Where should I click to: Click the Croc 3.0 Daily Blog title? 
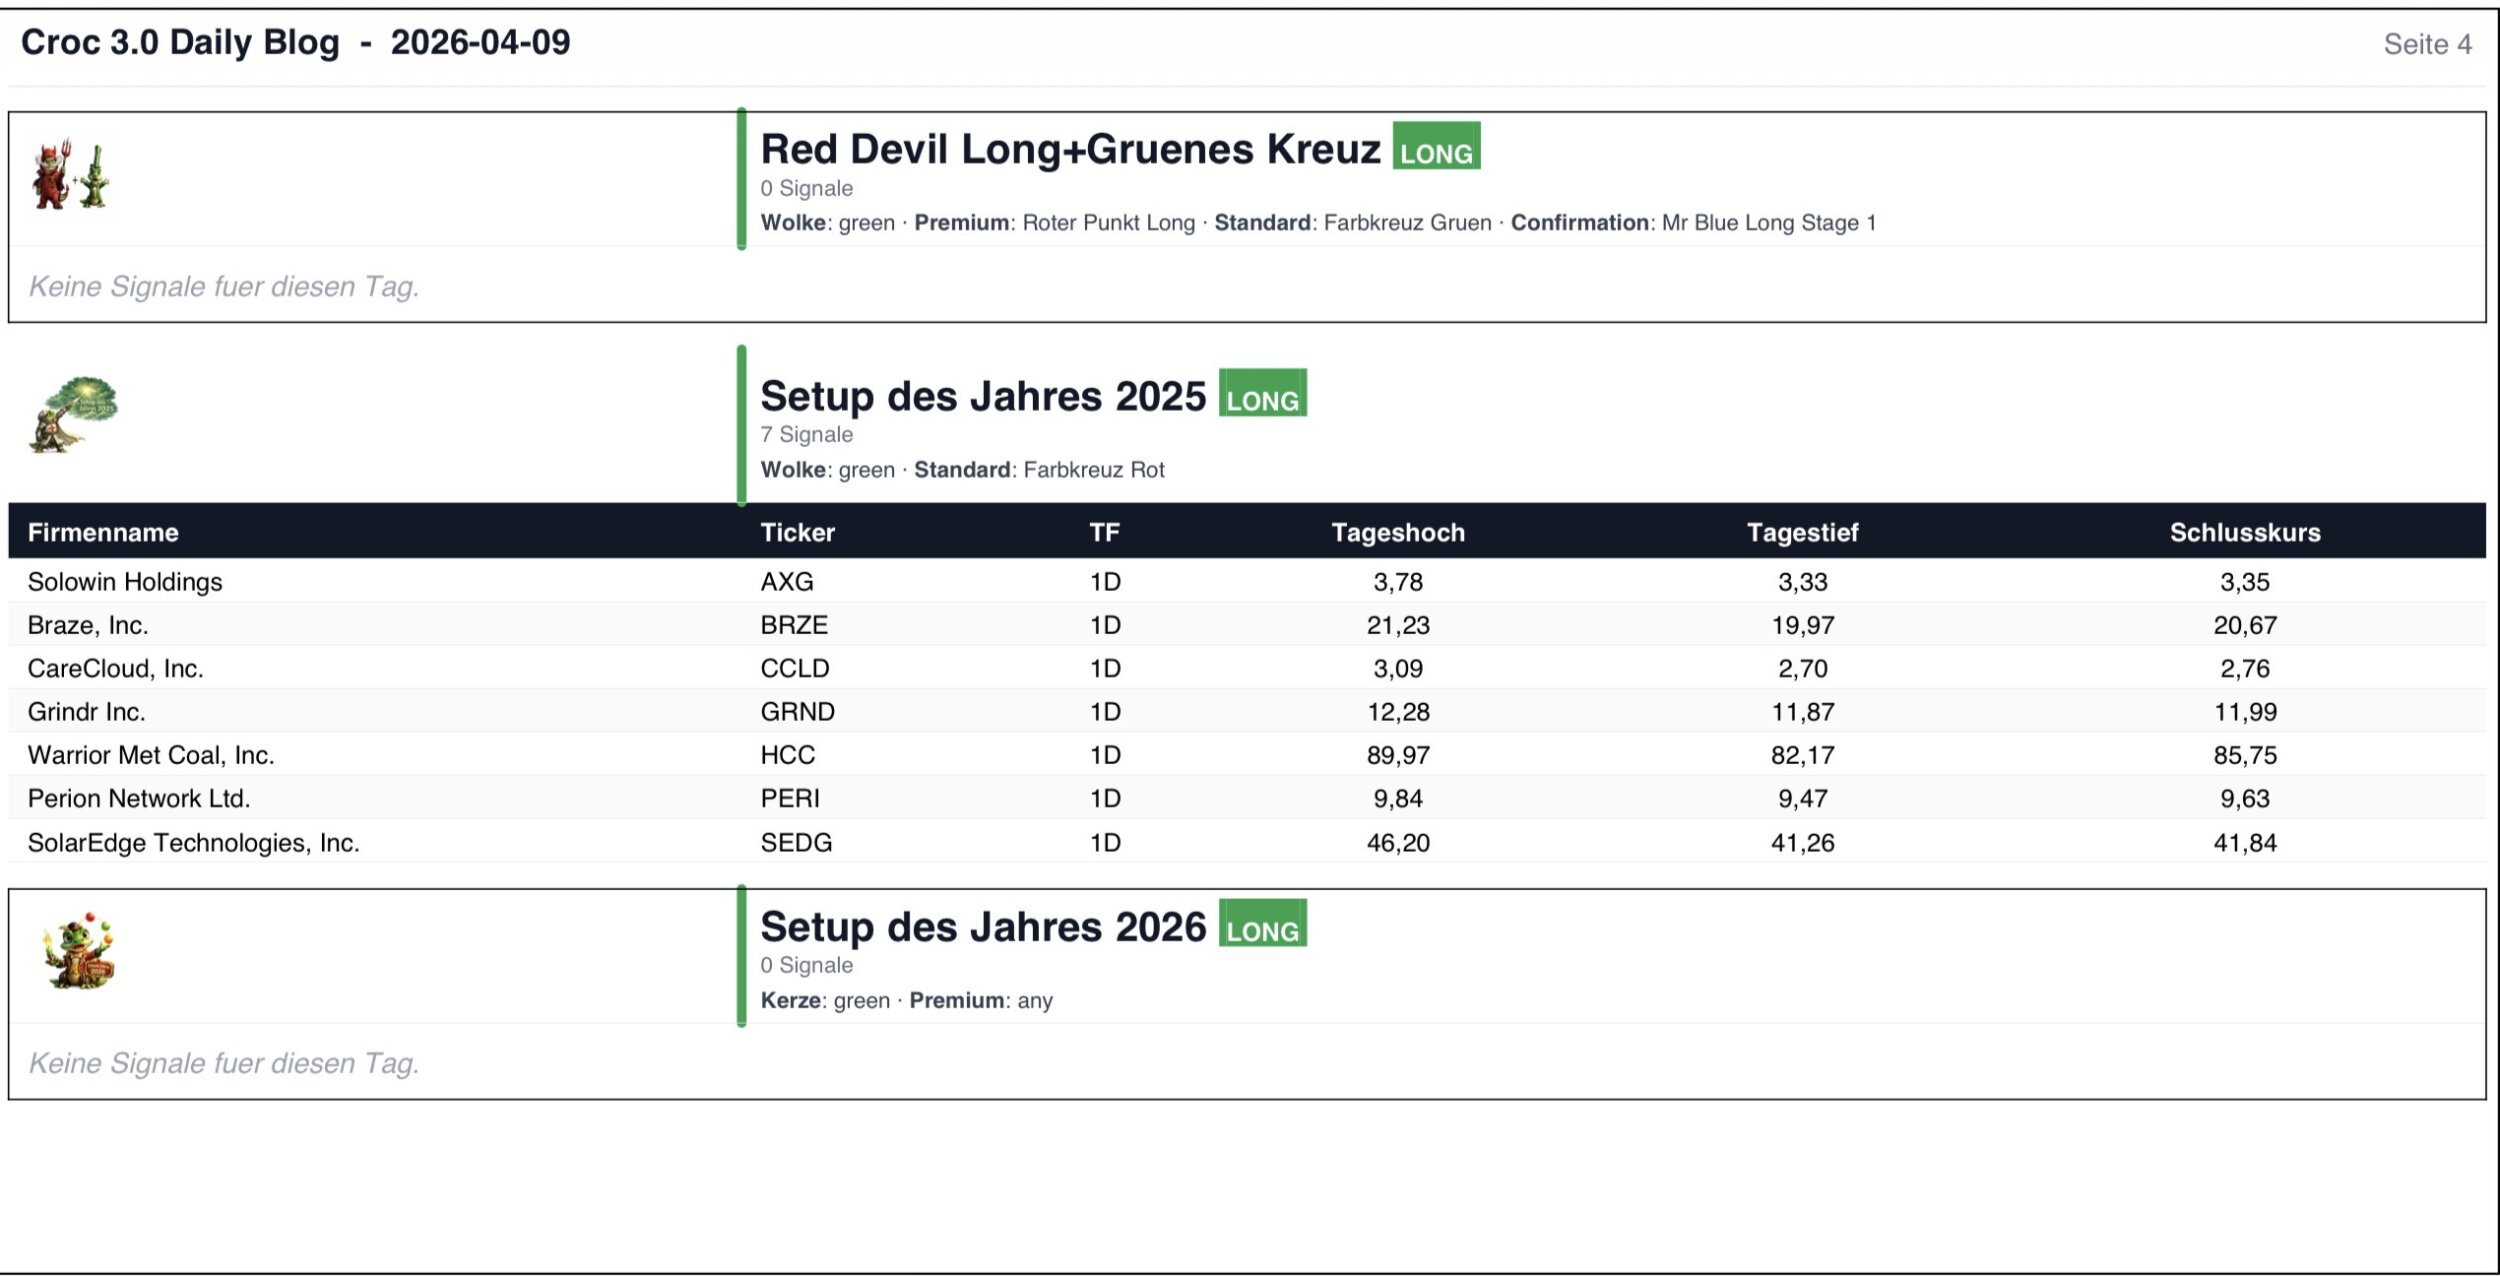click(180, 42)
